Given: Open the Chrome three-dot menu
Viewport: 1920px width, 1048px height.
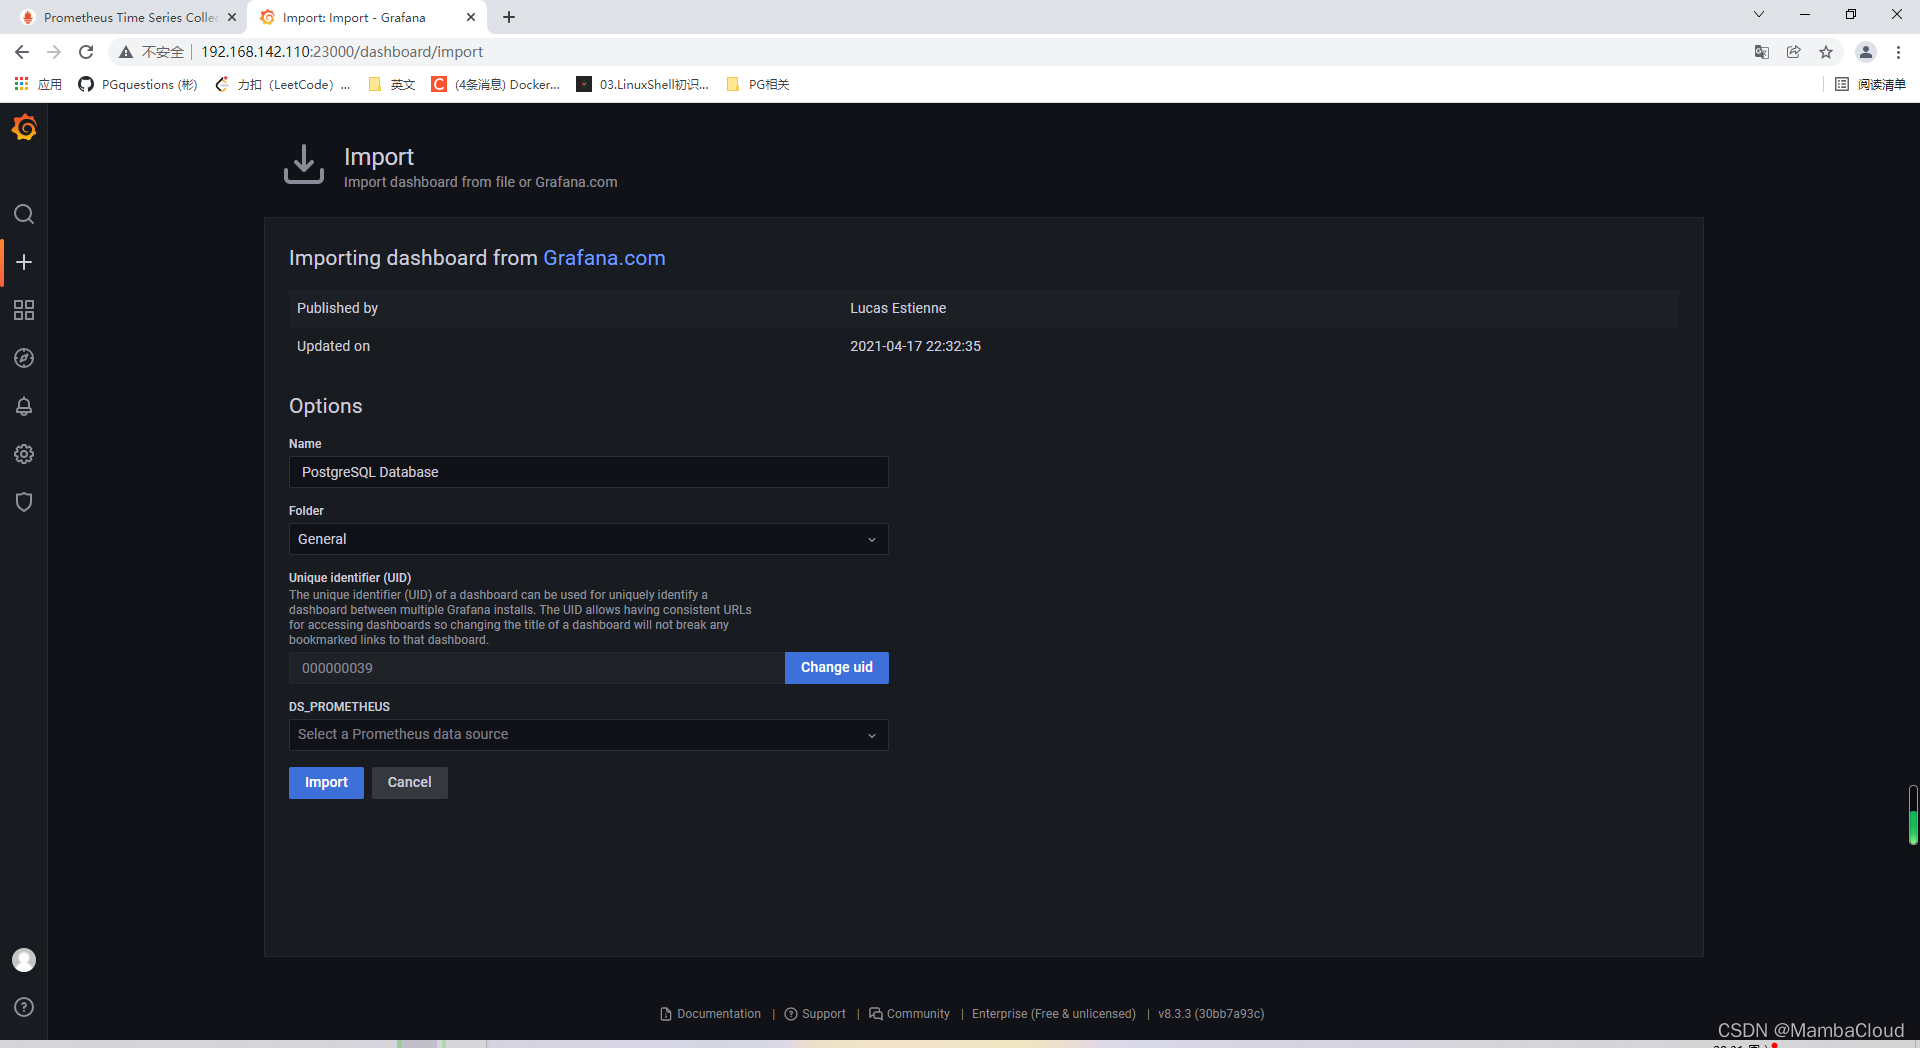Looking at the screenshot, I should coord(1898,52).
